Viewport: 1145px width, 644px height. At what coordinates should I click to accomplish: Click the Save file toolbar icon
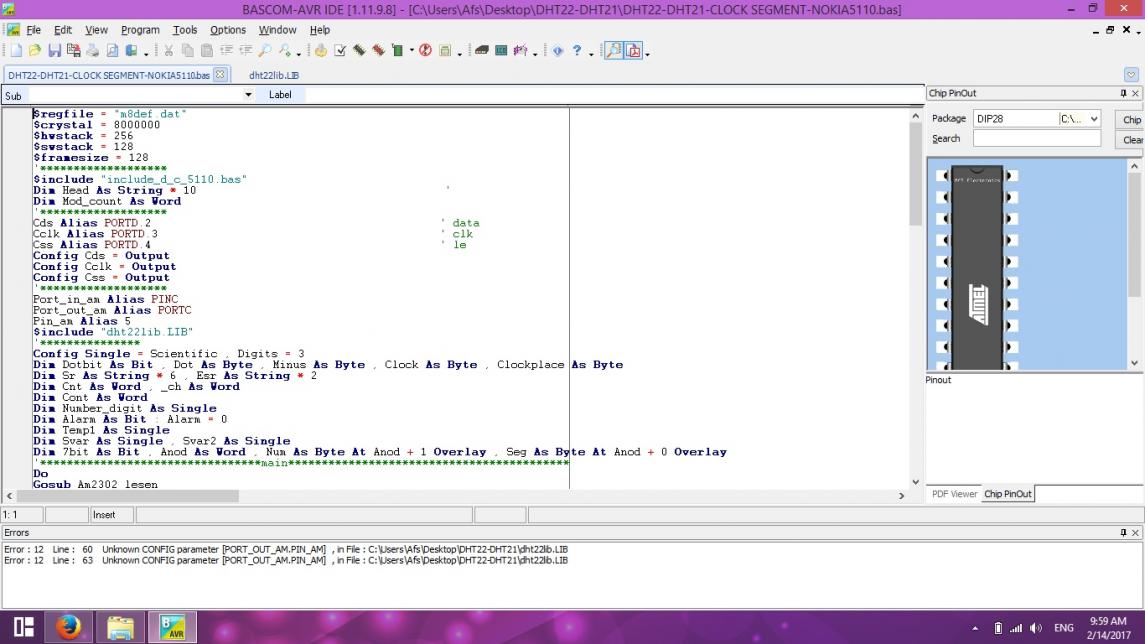[x=54, y=51]
